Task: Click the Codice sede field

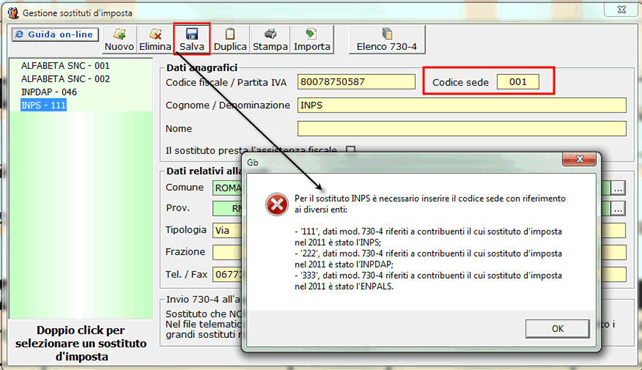Action: 518,82
